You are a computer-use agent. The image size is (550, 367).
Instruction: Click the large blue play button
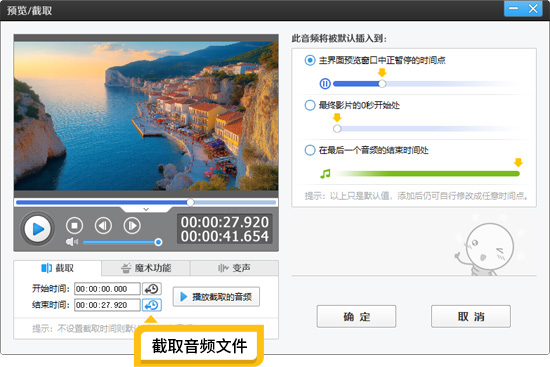tap(38, 229)
